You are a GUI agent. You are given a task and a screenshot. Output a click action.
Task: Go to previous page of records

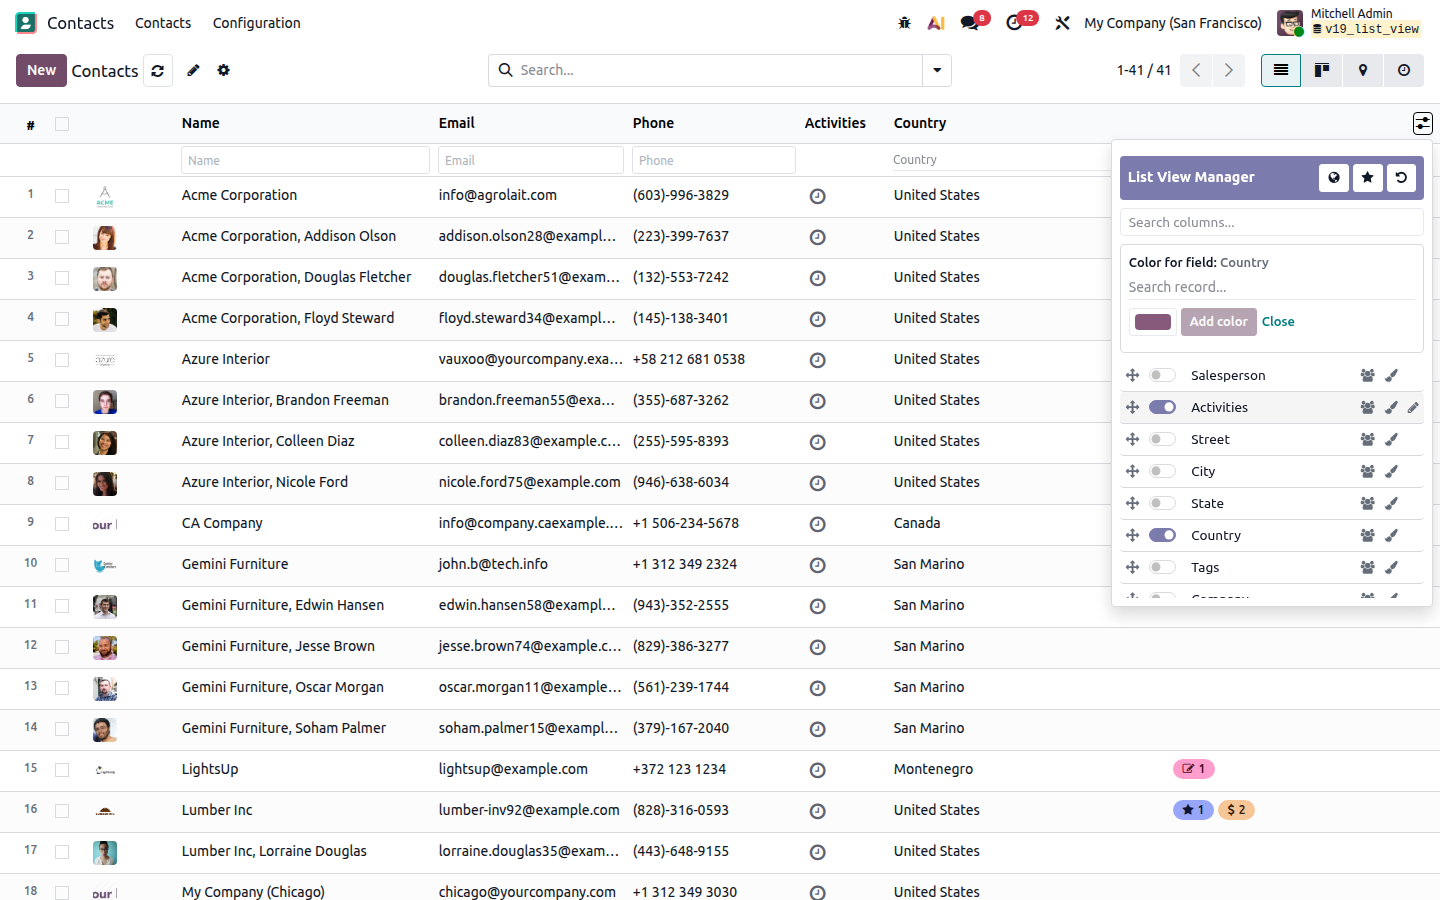[x=1196, y=70]
